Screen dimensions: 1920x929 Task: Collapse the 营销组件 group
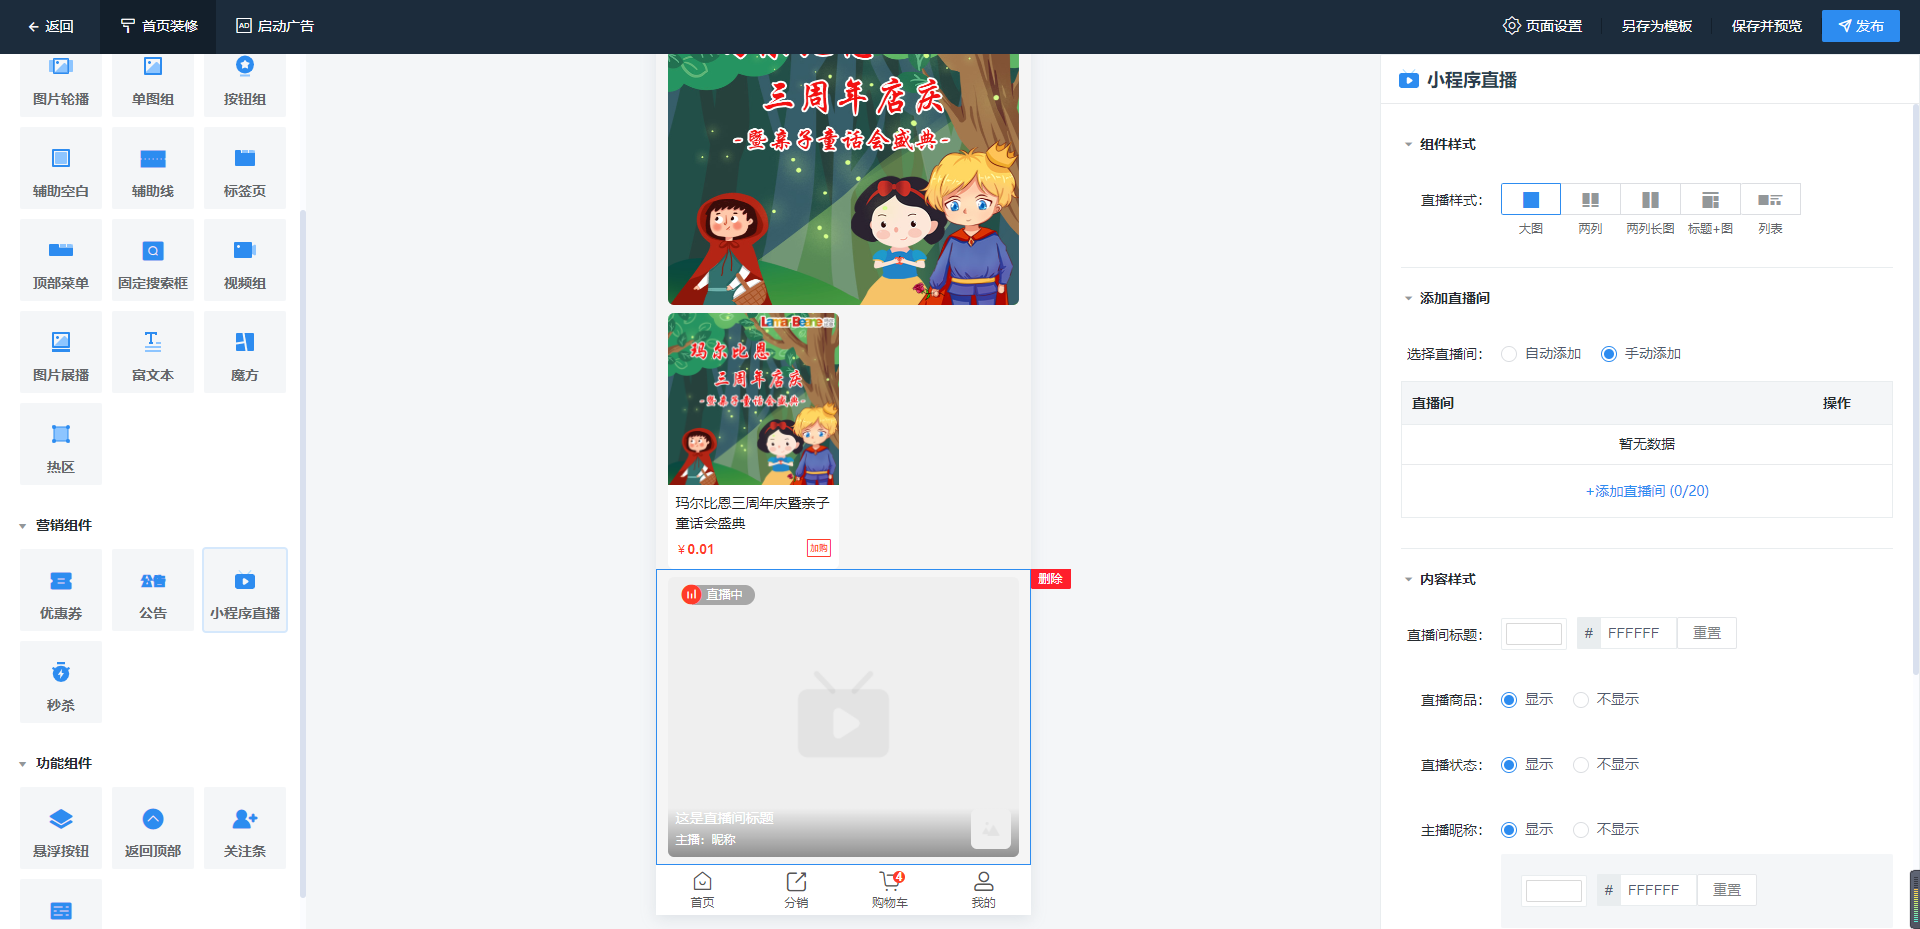[55, 526]
